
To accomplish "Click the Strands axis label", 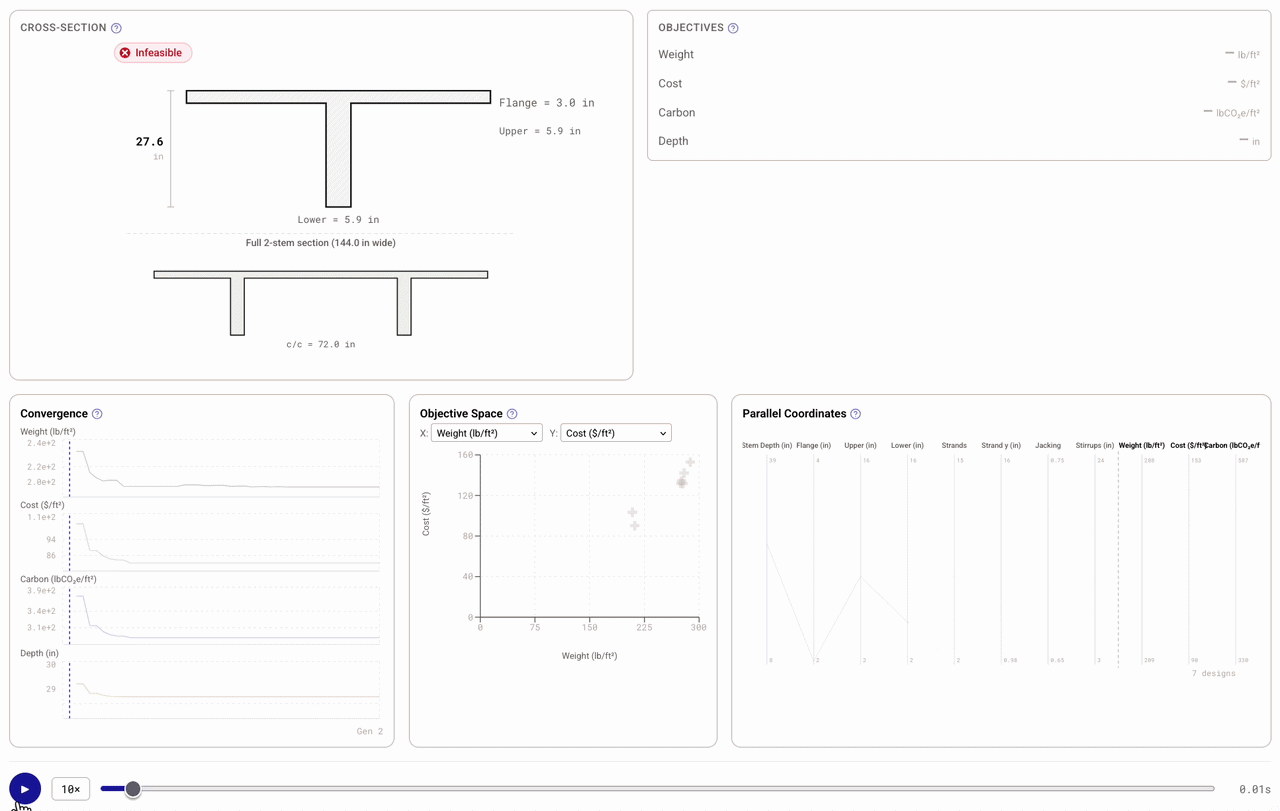I will pos(954,446).
